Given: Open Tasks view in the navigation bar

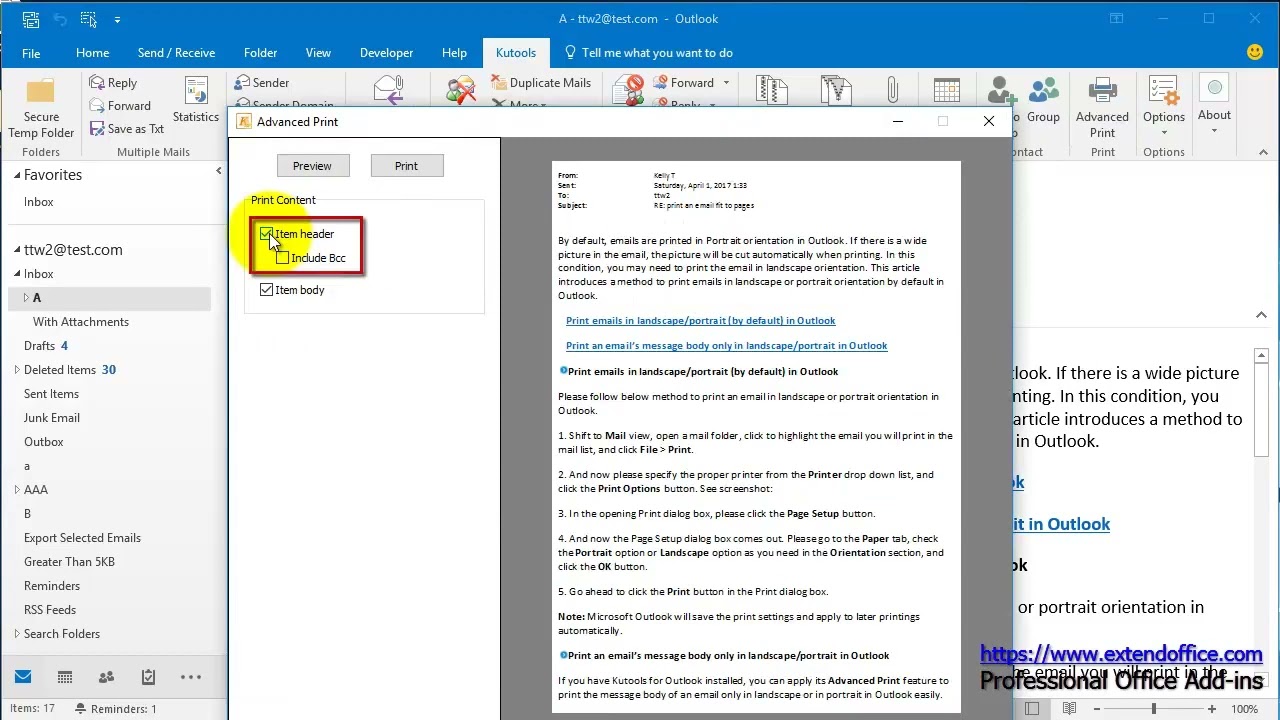Looking at the screenshot, I should point(148,677).
